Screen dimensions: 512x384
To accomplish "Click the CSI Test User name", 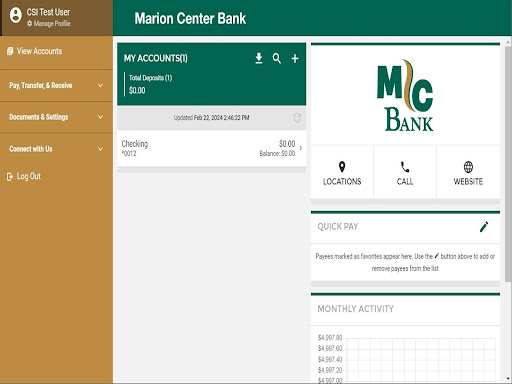I will [x=48, y=12].
